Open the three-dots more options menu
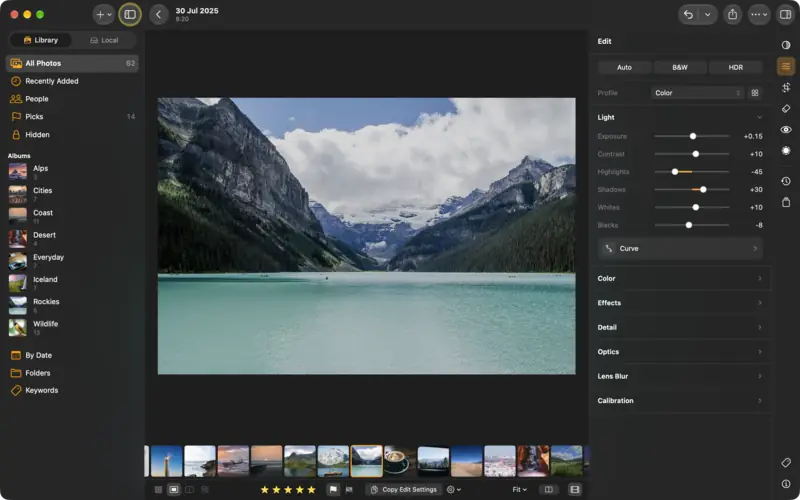The height and width of the screenshot is (500, 800). [x=759, y=14]
